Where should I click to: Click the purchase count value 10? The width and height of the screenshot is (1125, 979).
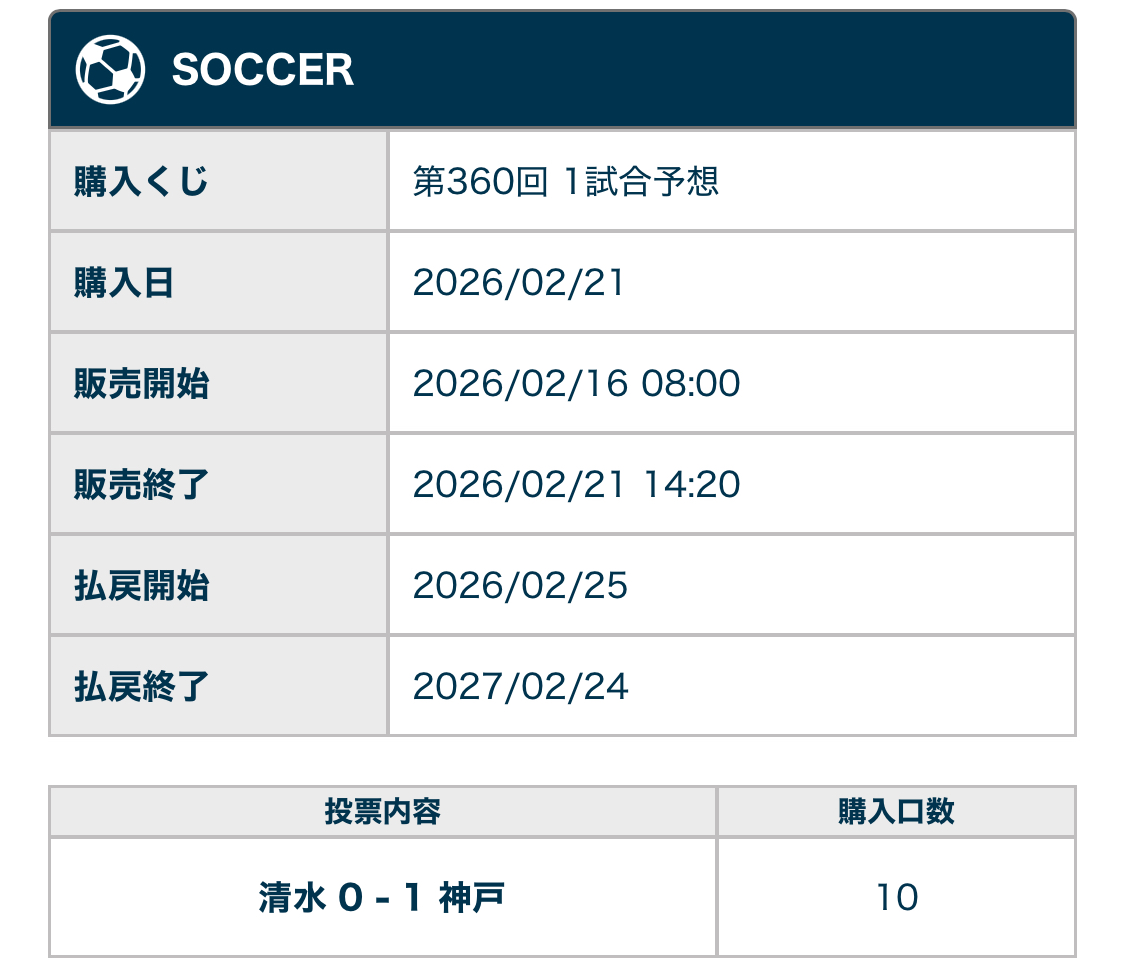pyautogui.click(x=896, y=898)
